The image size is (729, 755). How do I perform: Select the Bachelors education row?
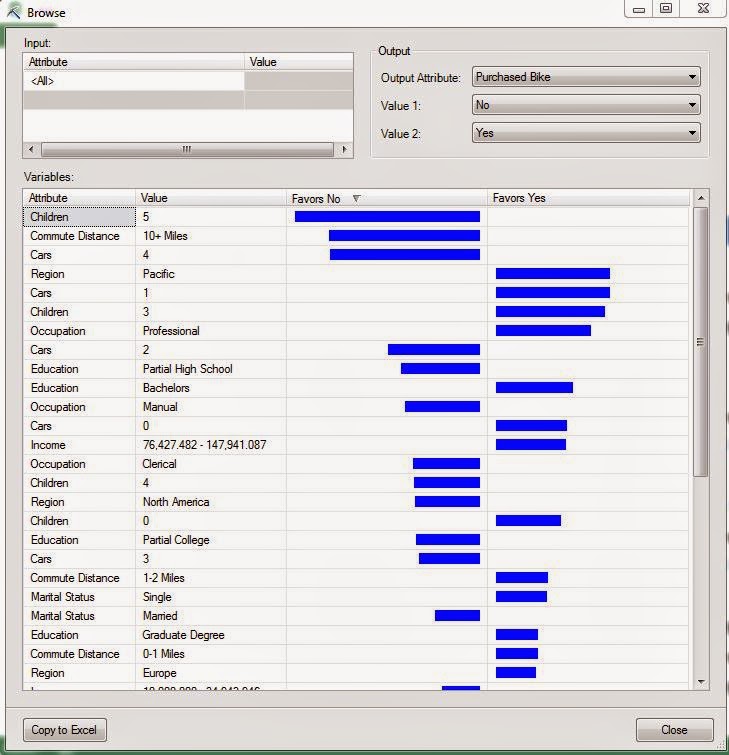click(356, 388)
